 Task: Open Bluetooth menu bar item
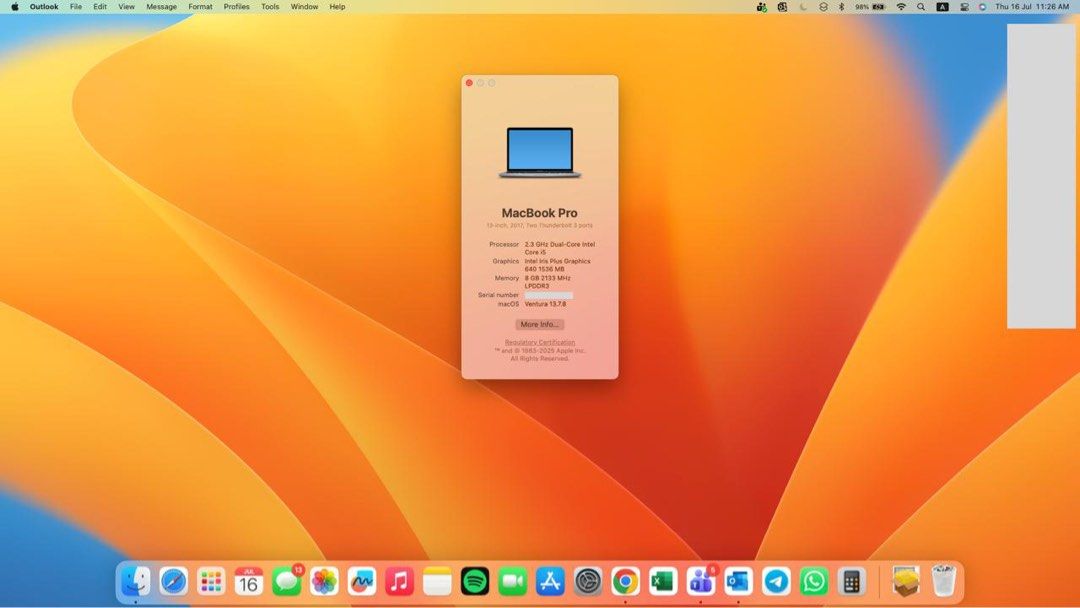pos(841,7)
